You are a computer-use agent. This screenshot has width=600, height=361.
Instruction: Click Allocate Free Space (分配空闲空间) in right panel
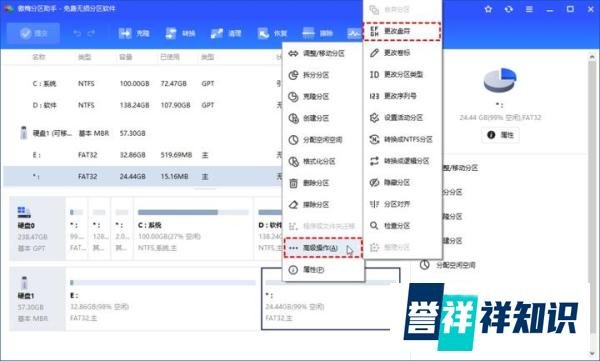coord(448,265)
